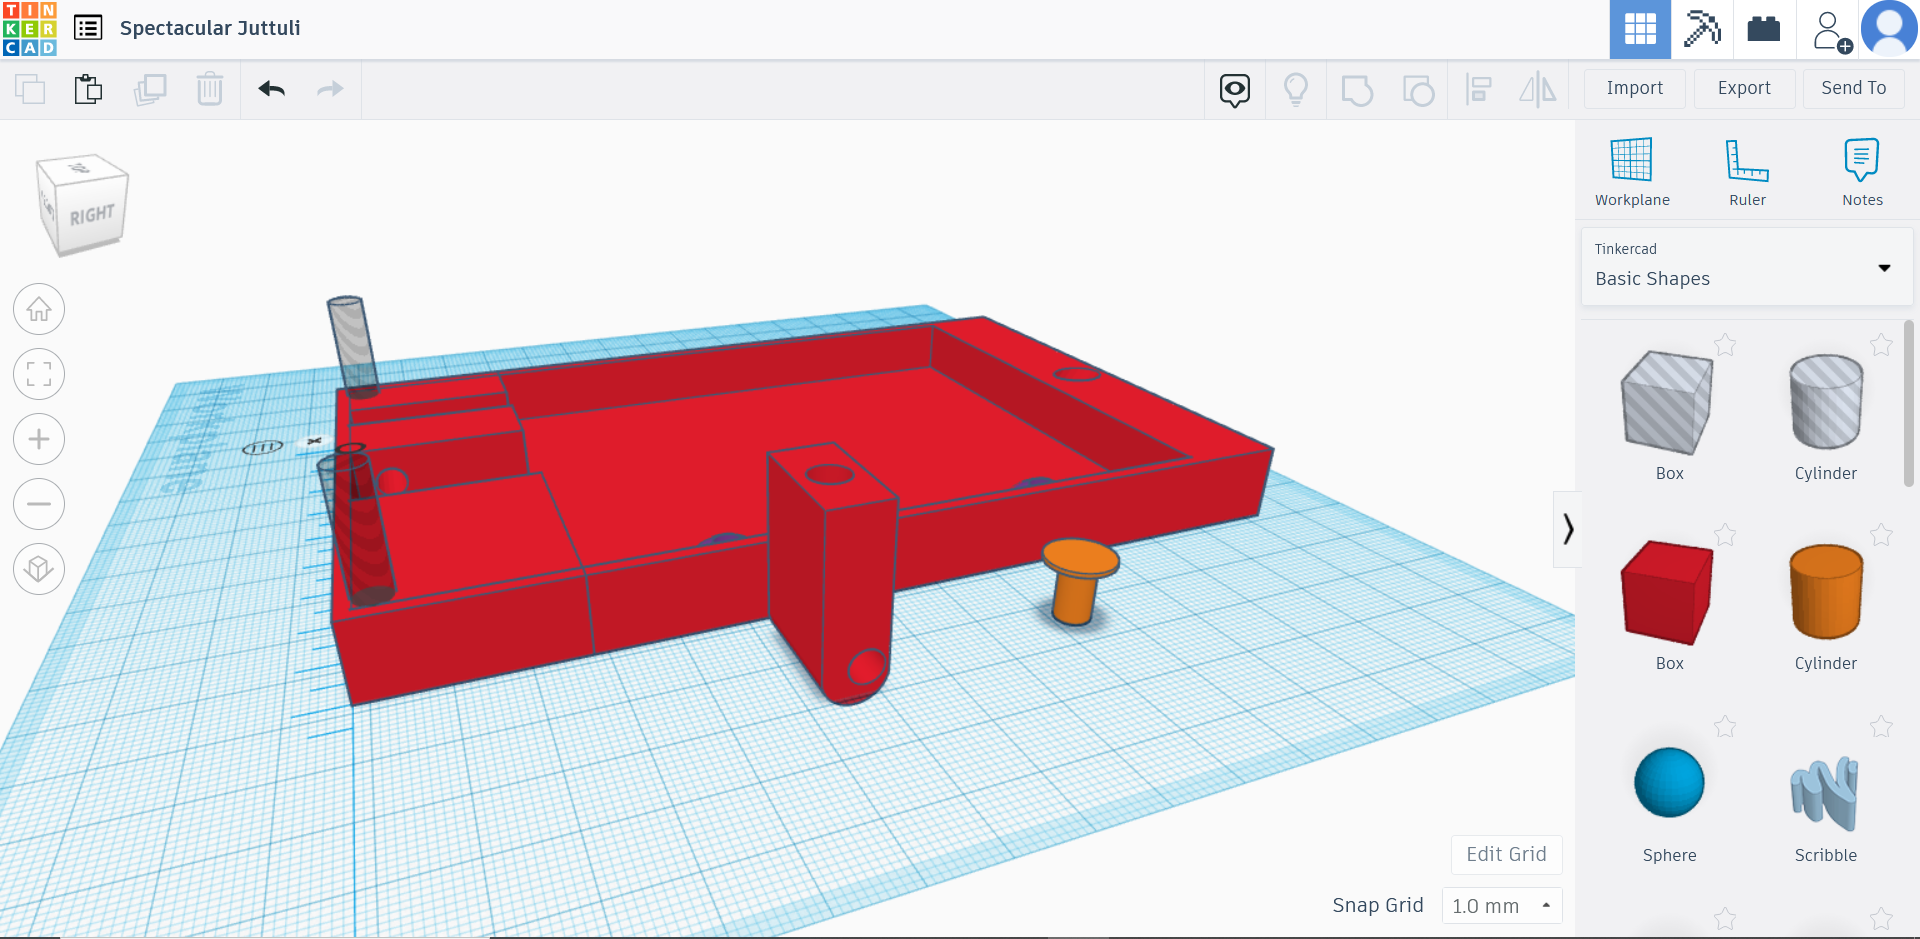This screenshot has height=939, width=1920.
Task: Open the Notes tool
Action: 1862,172
